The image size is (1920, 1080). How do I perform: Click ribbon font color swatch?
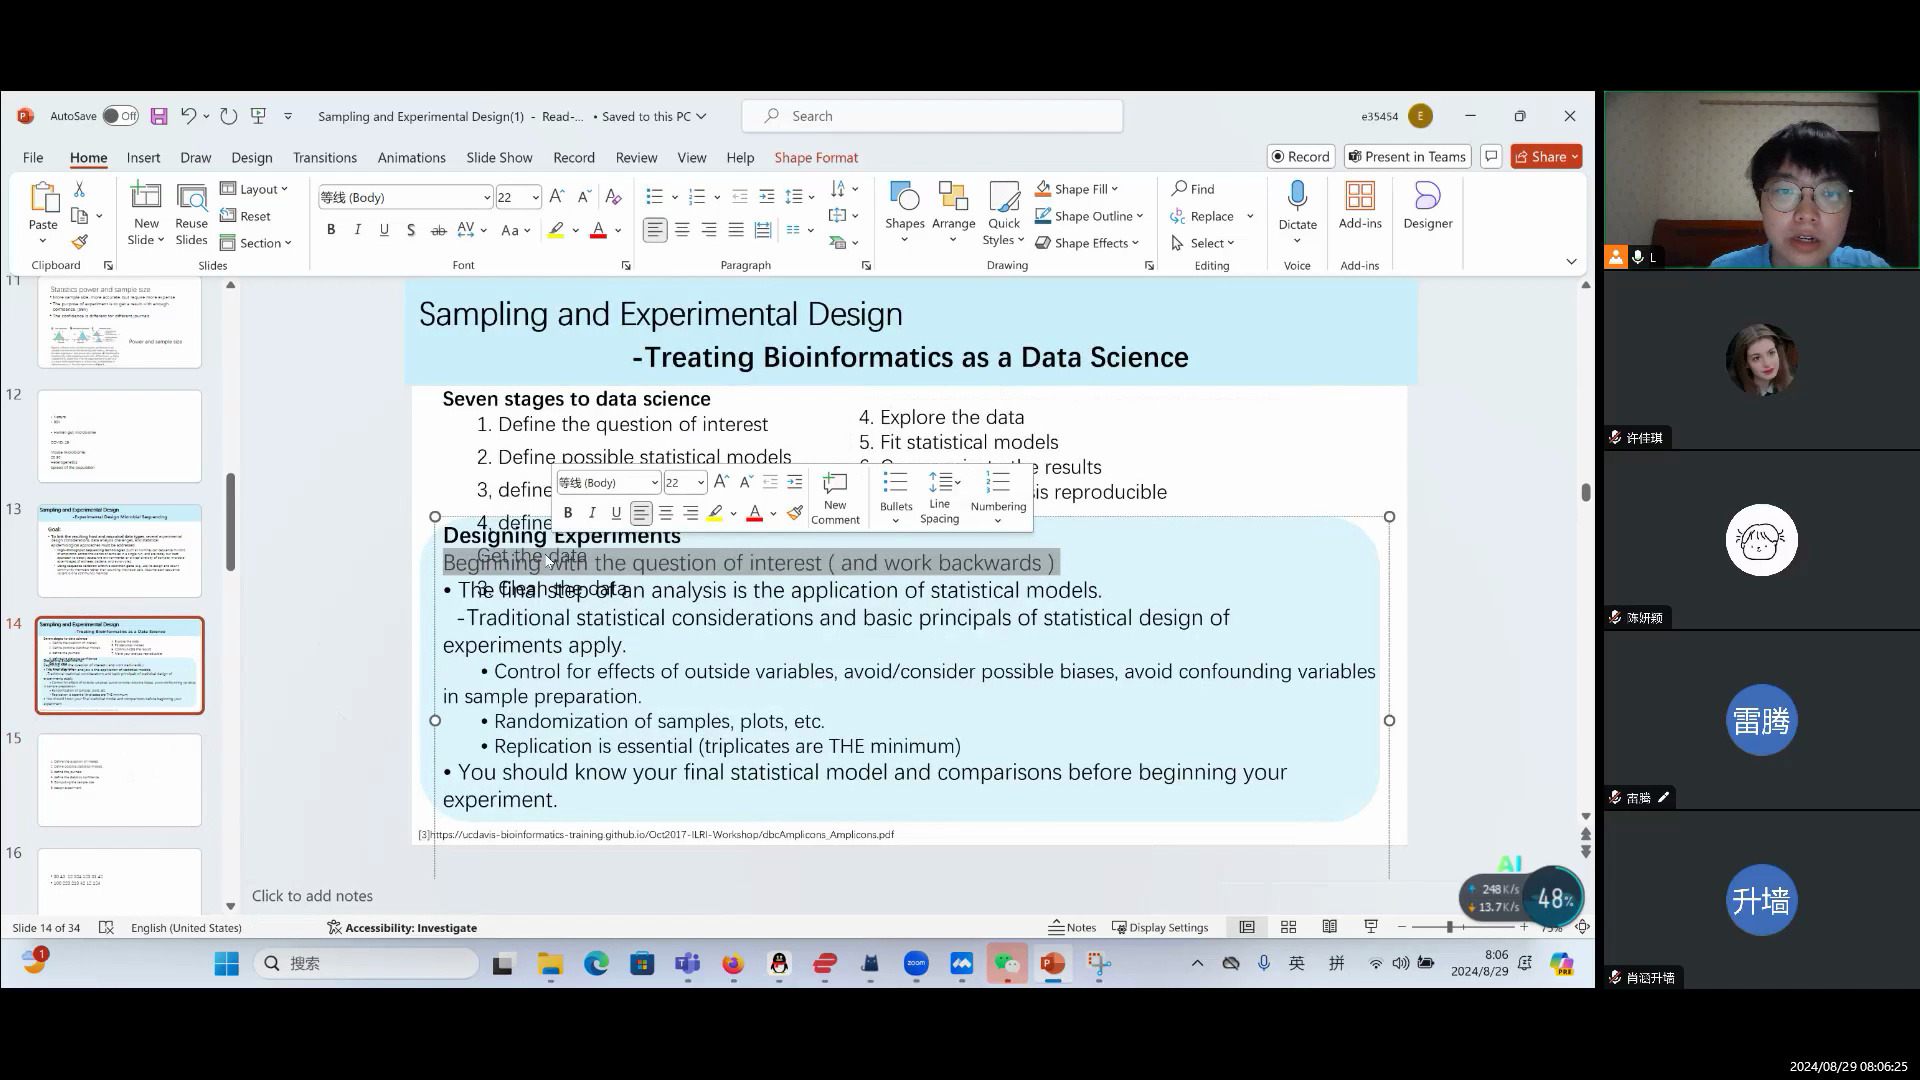click(598, 230)
